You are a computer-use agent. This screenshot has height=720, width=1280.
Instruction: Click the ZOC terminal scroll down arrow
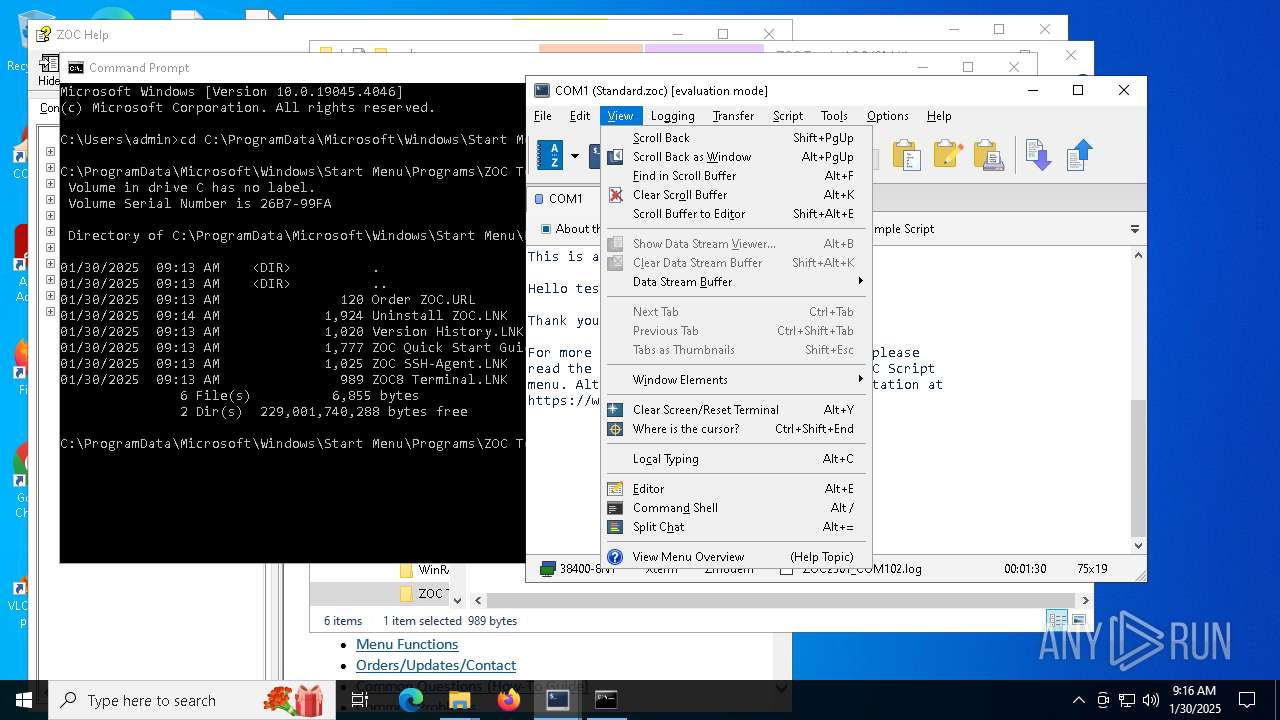[1138, 546]
